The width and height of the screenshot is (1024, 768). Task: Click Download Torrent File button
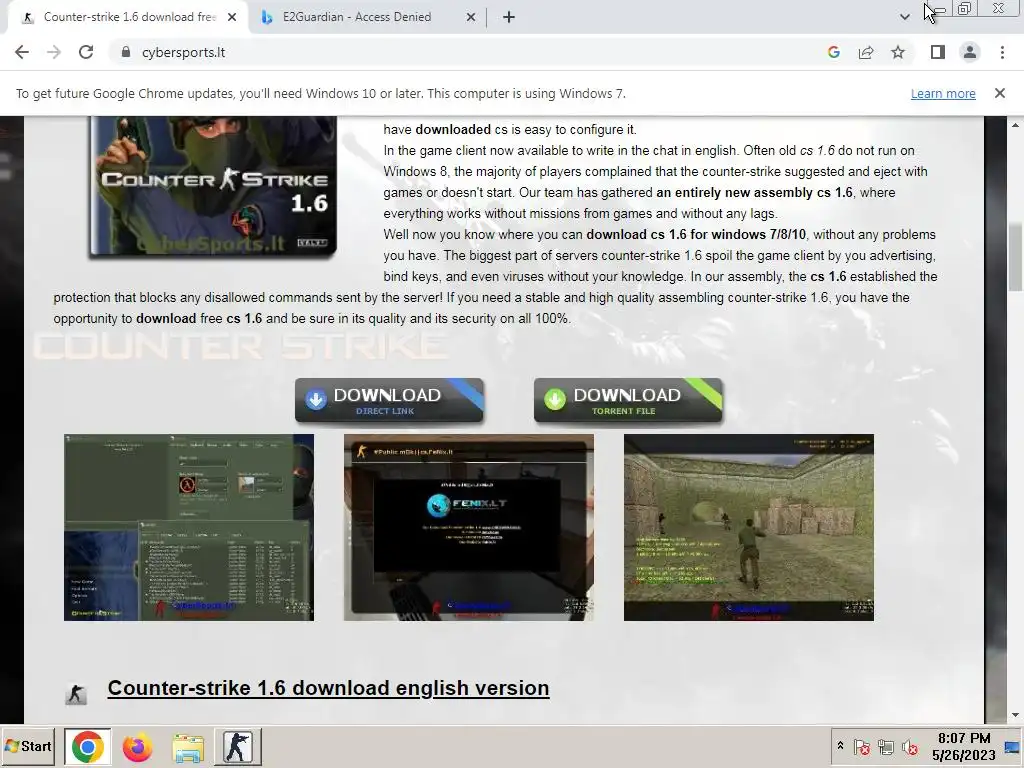point(628,400)
